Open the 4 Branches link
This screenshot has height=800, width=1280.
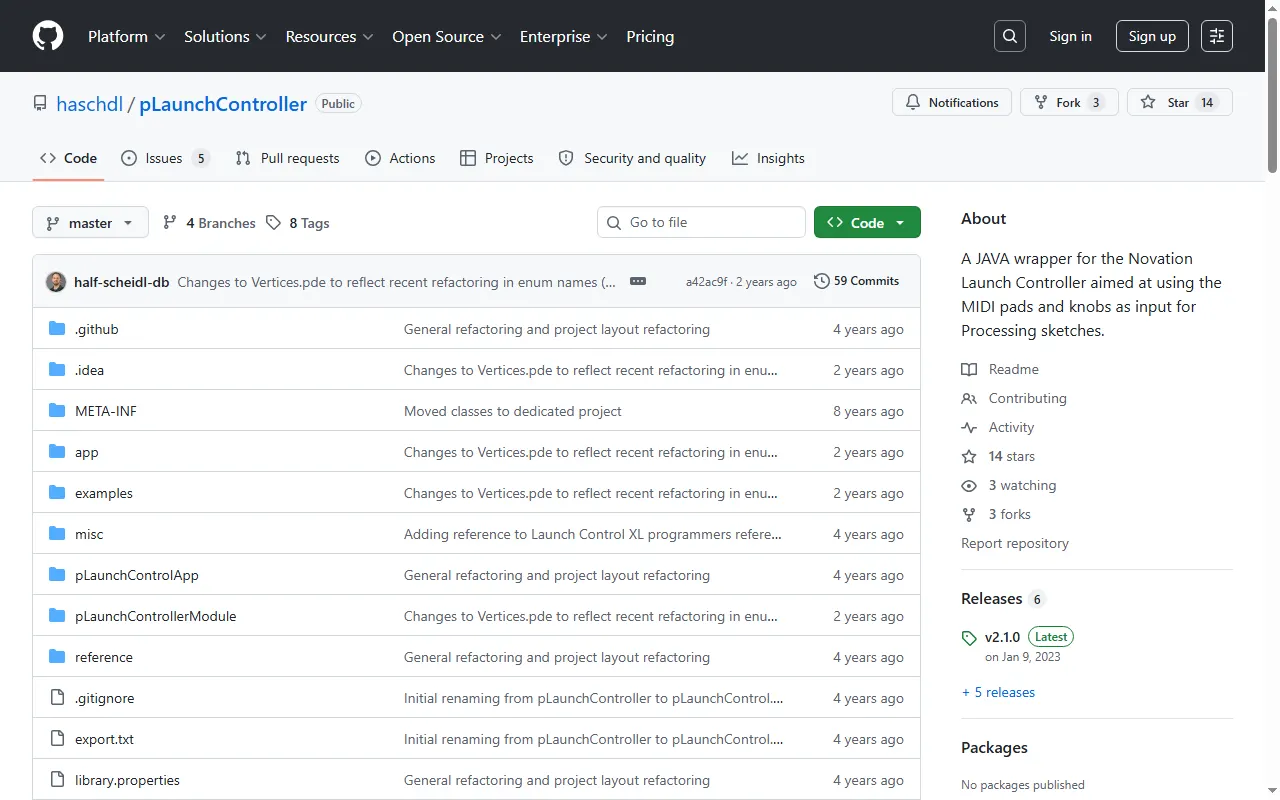pos(209,223)
